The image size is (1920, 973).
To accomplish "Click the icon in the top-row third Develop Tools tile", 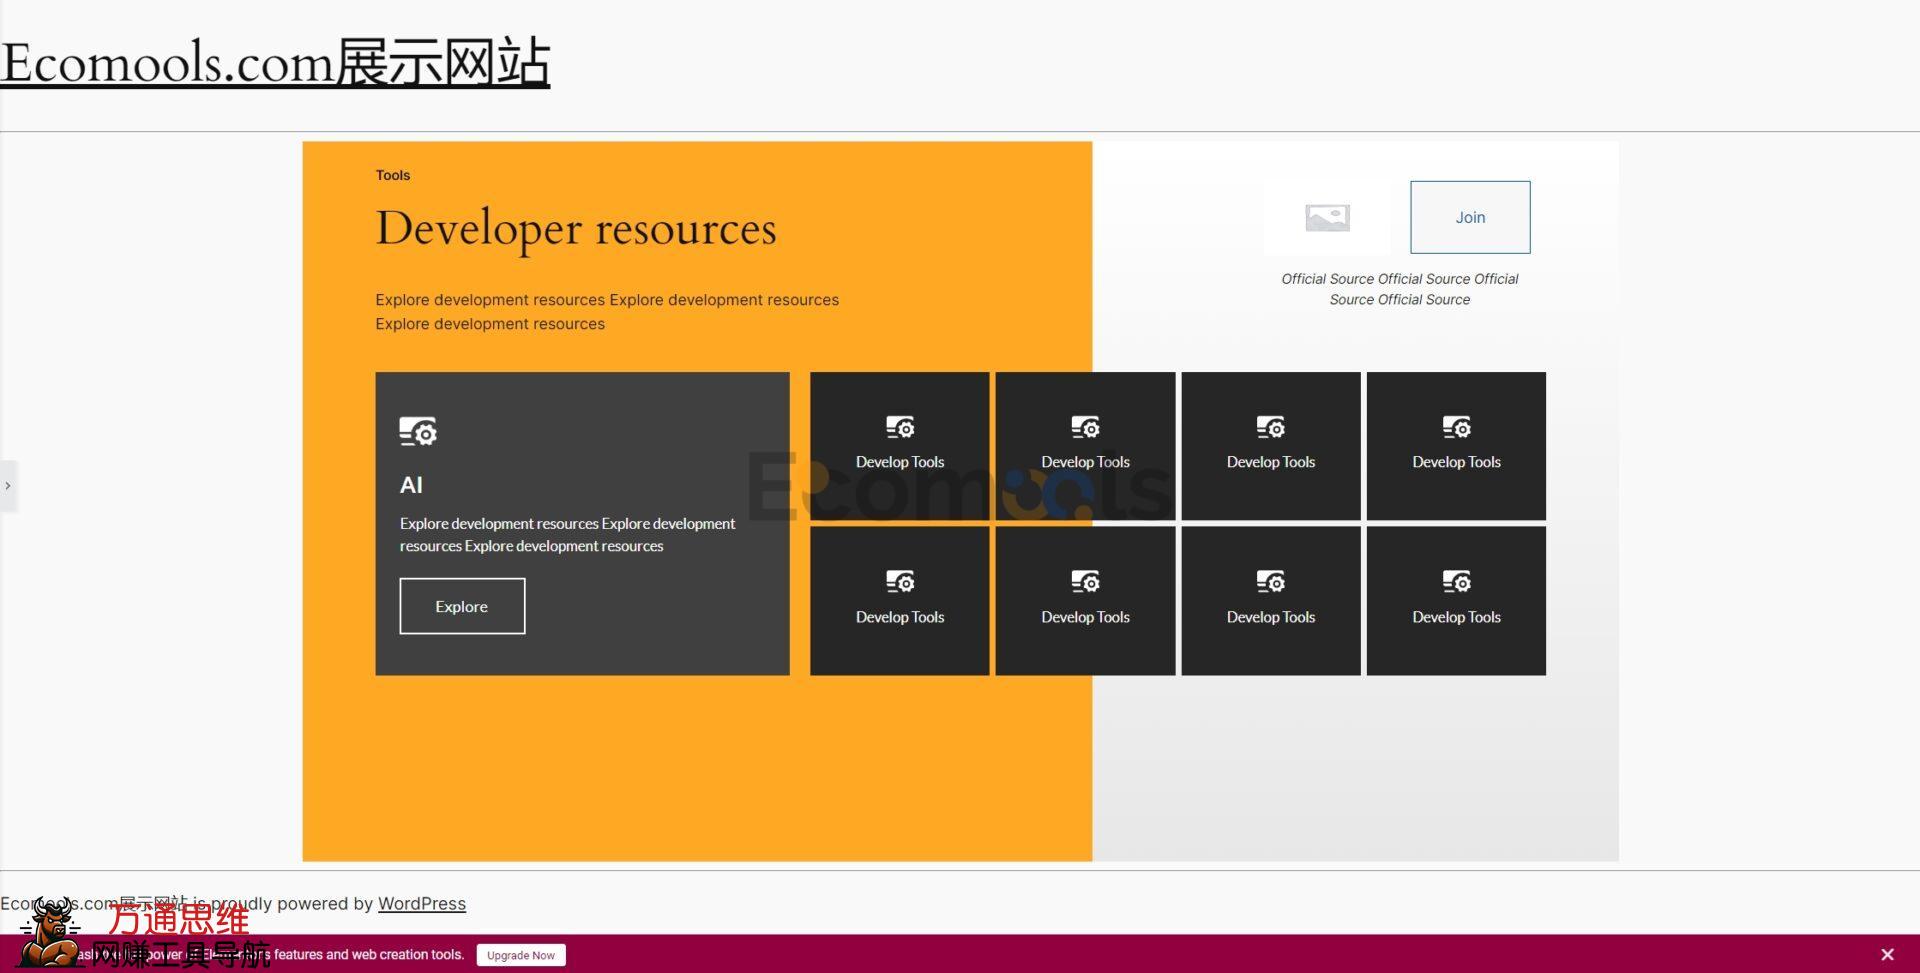I will point(1271,428).
